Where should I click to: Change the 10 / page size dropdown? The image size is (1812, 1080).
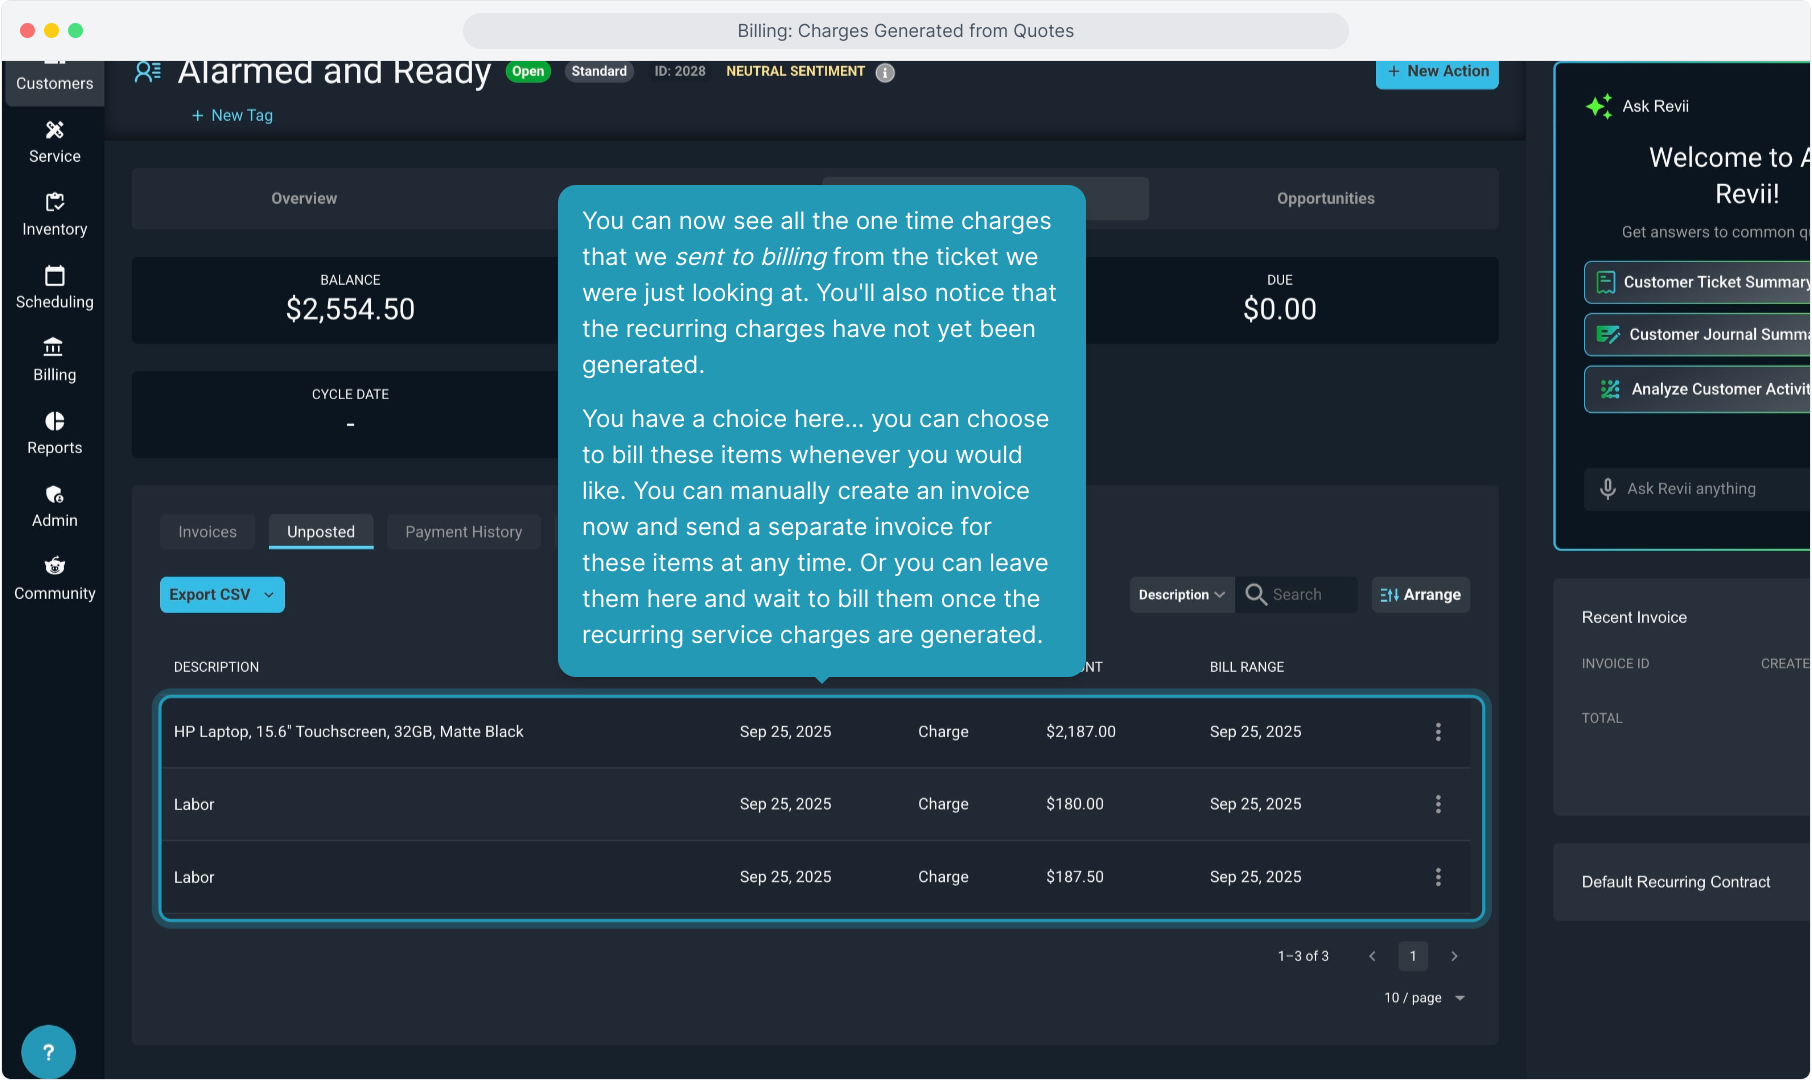[x=1424, y=998]
